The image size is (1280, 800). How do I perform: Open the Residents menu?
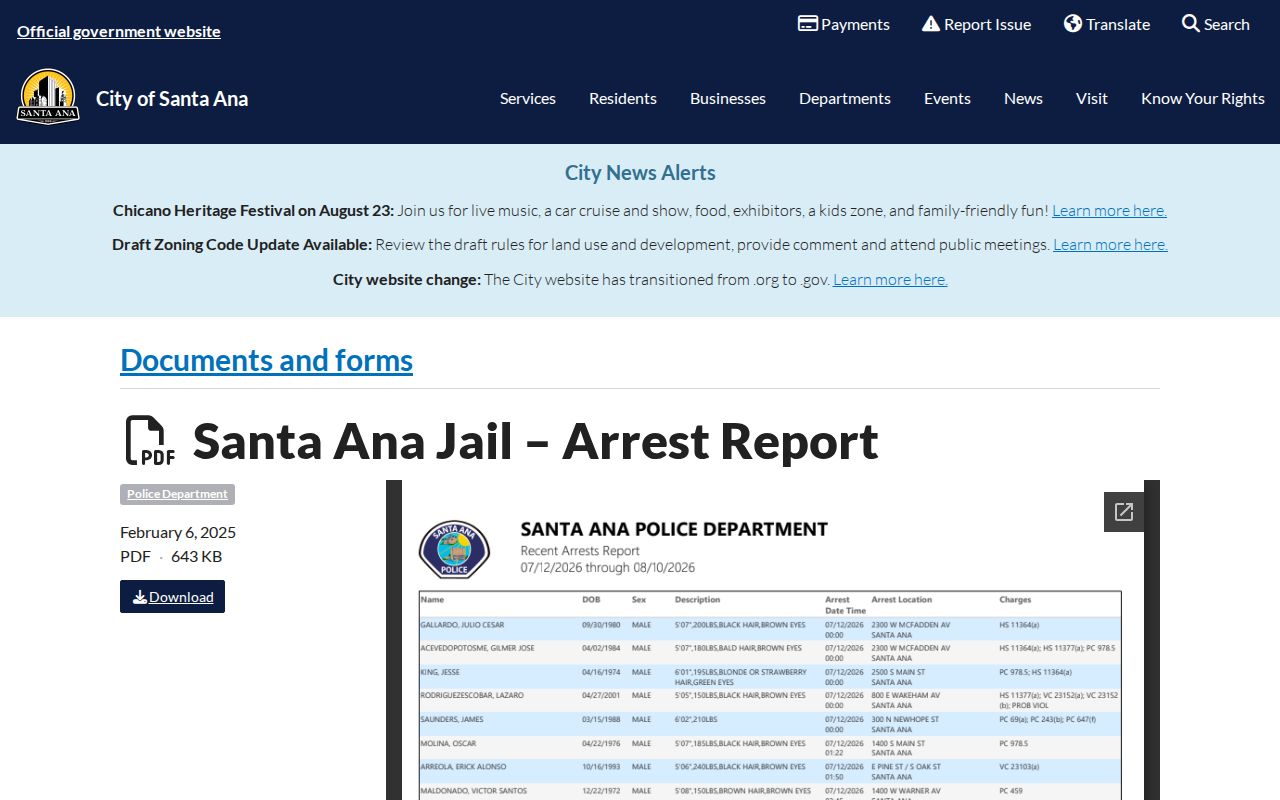pos(623,98)
